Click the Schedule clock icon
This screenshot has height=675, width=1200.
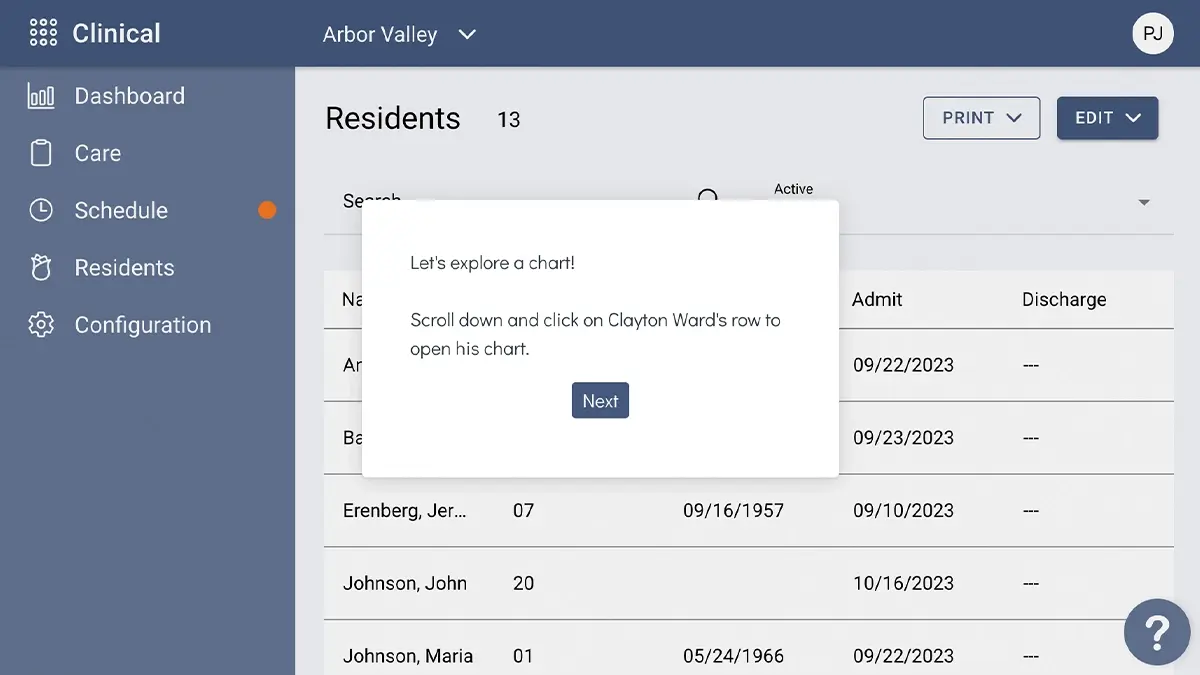tap(41, 210)
